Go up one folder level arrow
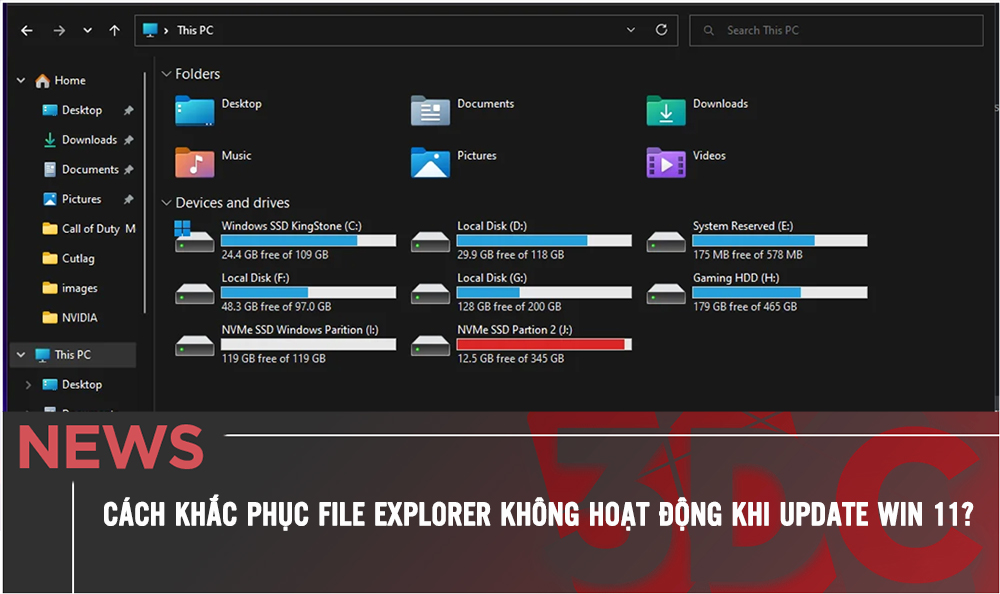 [x=114, y=30]
